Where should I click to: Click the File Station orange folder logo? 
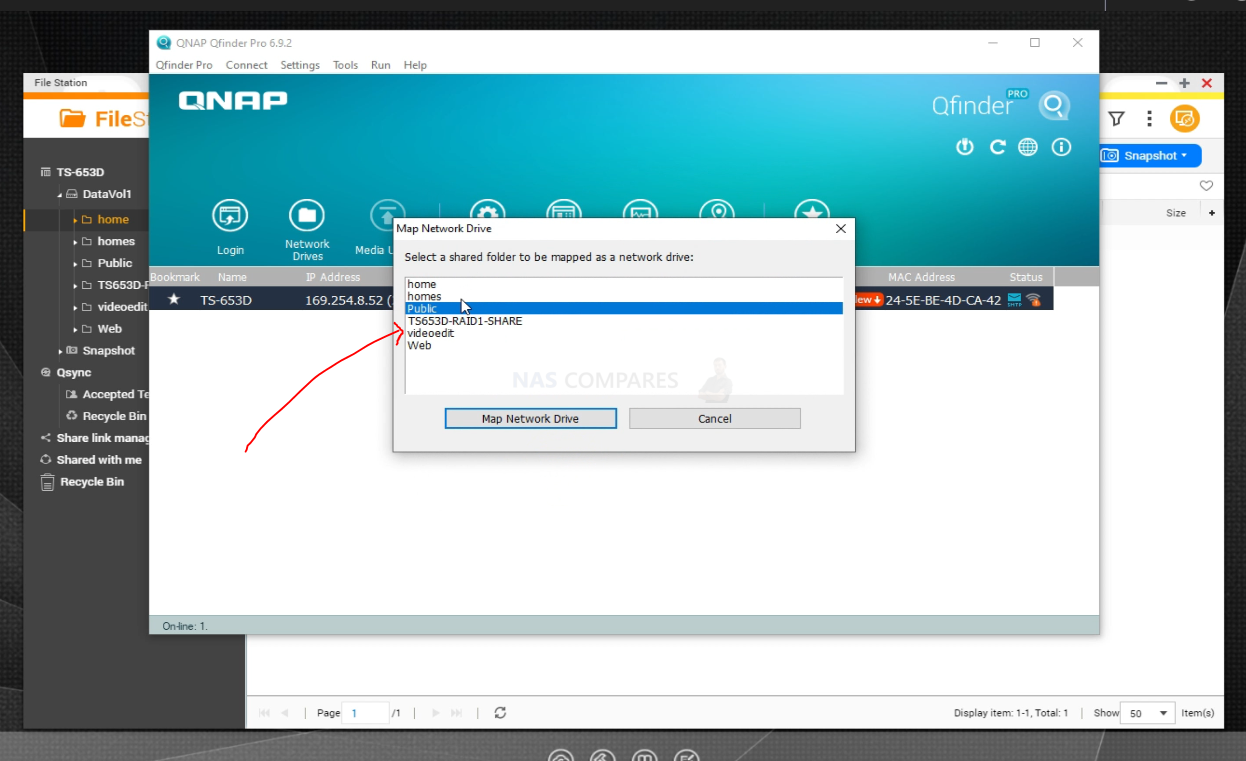(x=72, y=119)
